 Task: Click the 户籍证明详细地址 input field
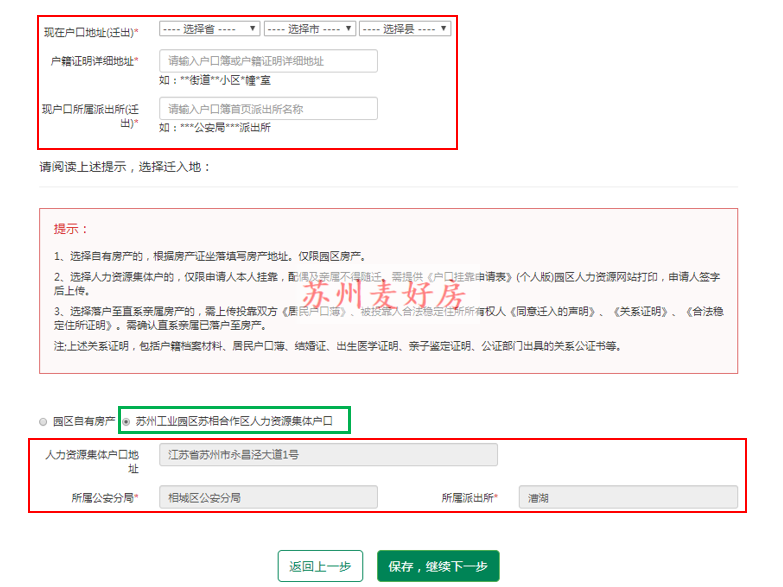click(268, 61)
